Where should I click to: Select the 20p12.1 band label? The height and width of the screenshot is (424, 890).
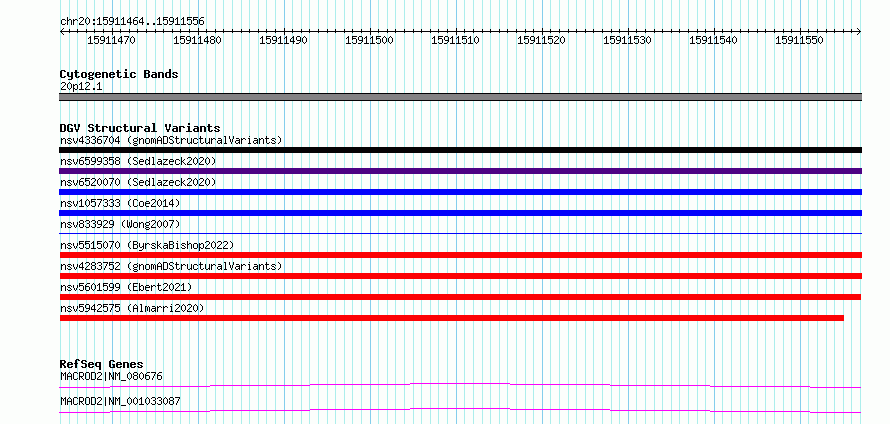click(x=81, y=87)
